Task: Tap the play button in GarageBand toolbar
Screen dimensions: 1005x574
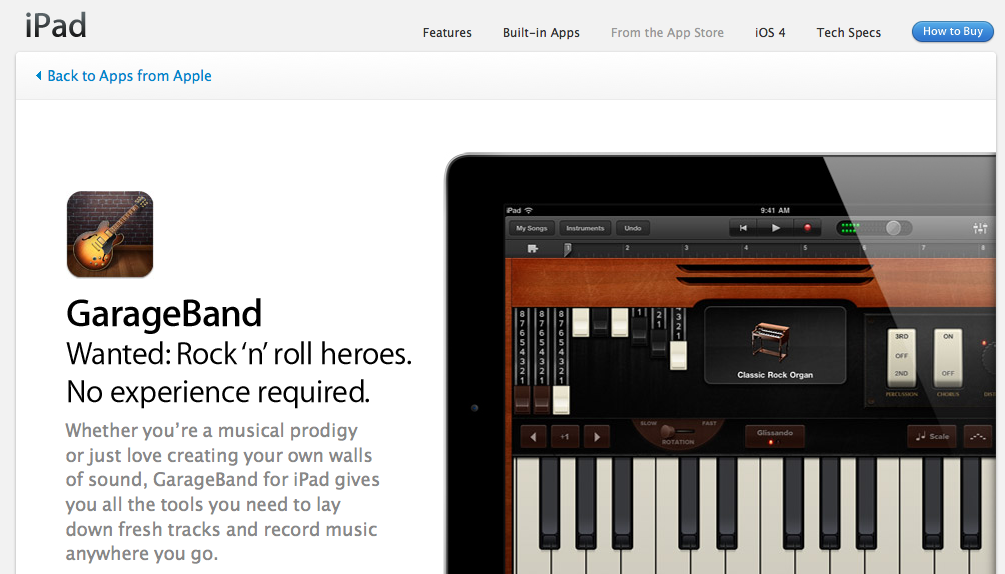Action: [776, 228]
